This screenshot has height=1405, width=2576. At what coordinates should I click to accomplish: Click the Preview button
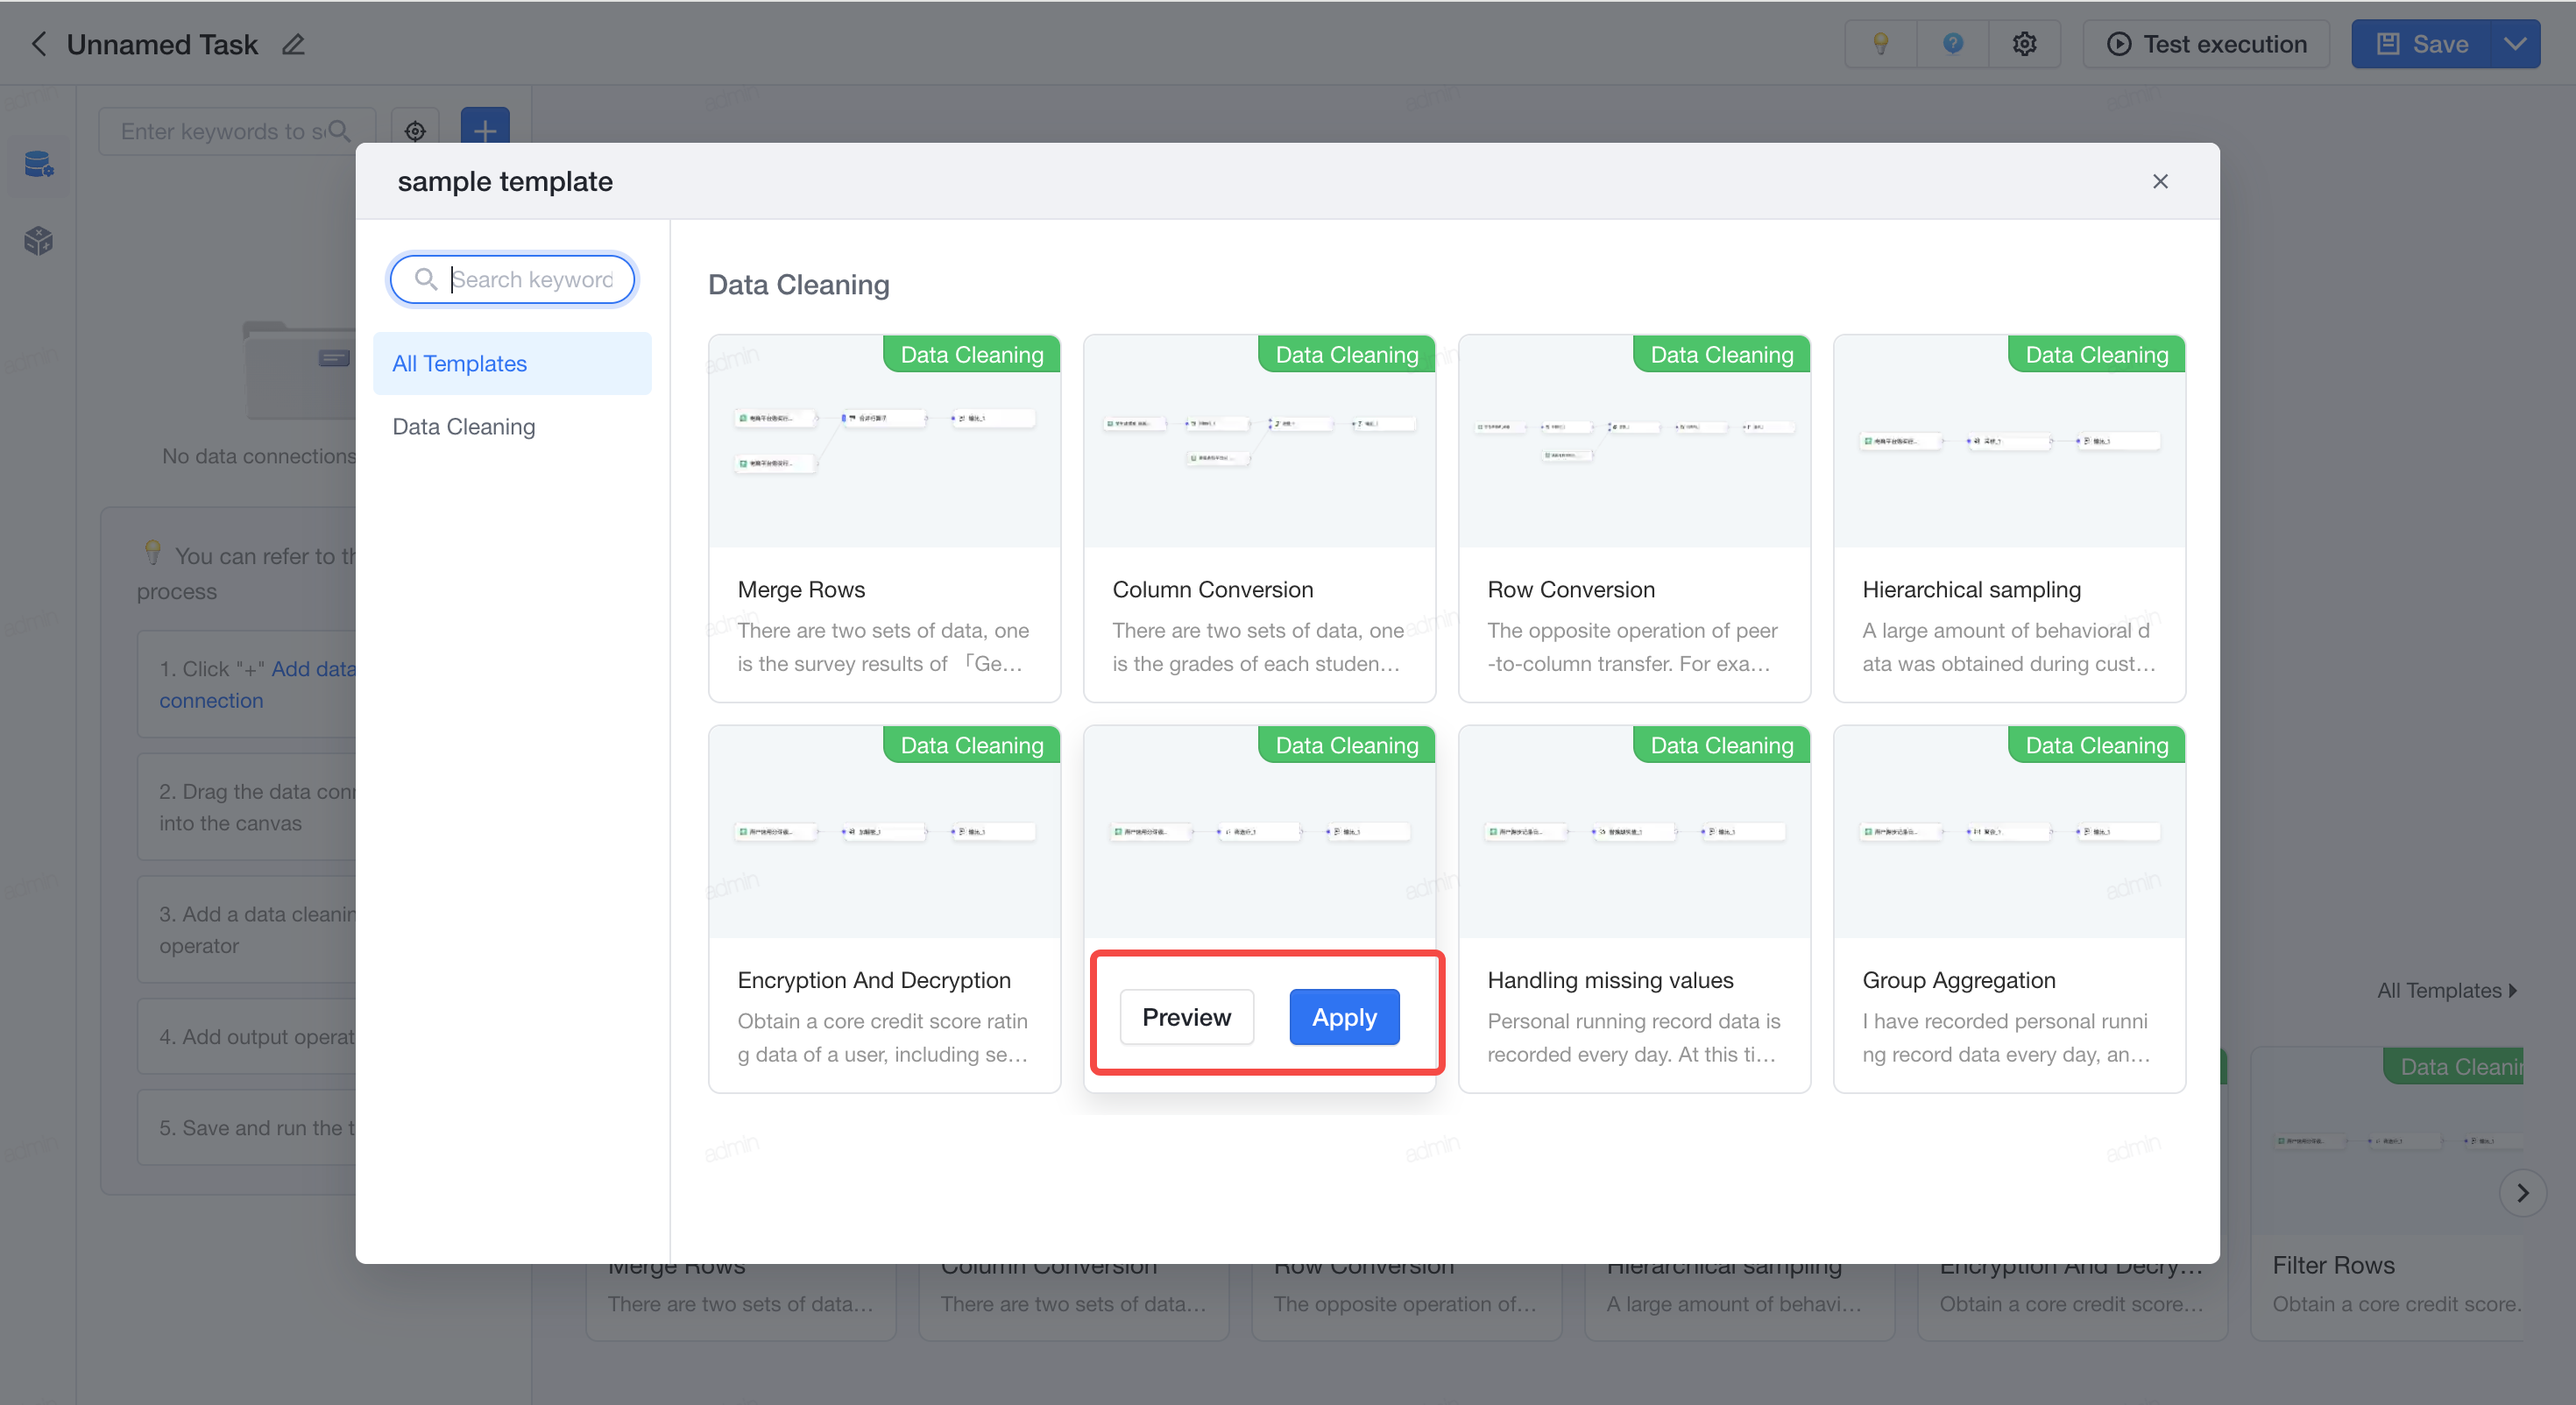coord(1186,1017)
